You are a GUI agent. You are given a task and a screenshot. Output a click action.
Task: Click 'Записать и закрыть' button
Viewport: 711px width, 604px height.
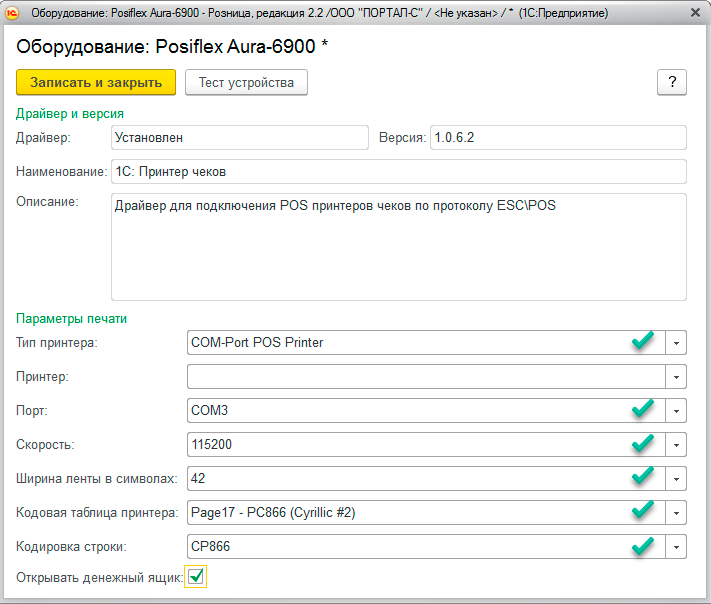point(96,82)
